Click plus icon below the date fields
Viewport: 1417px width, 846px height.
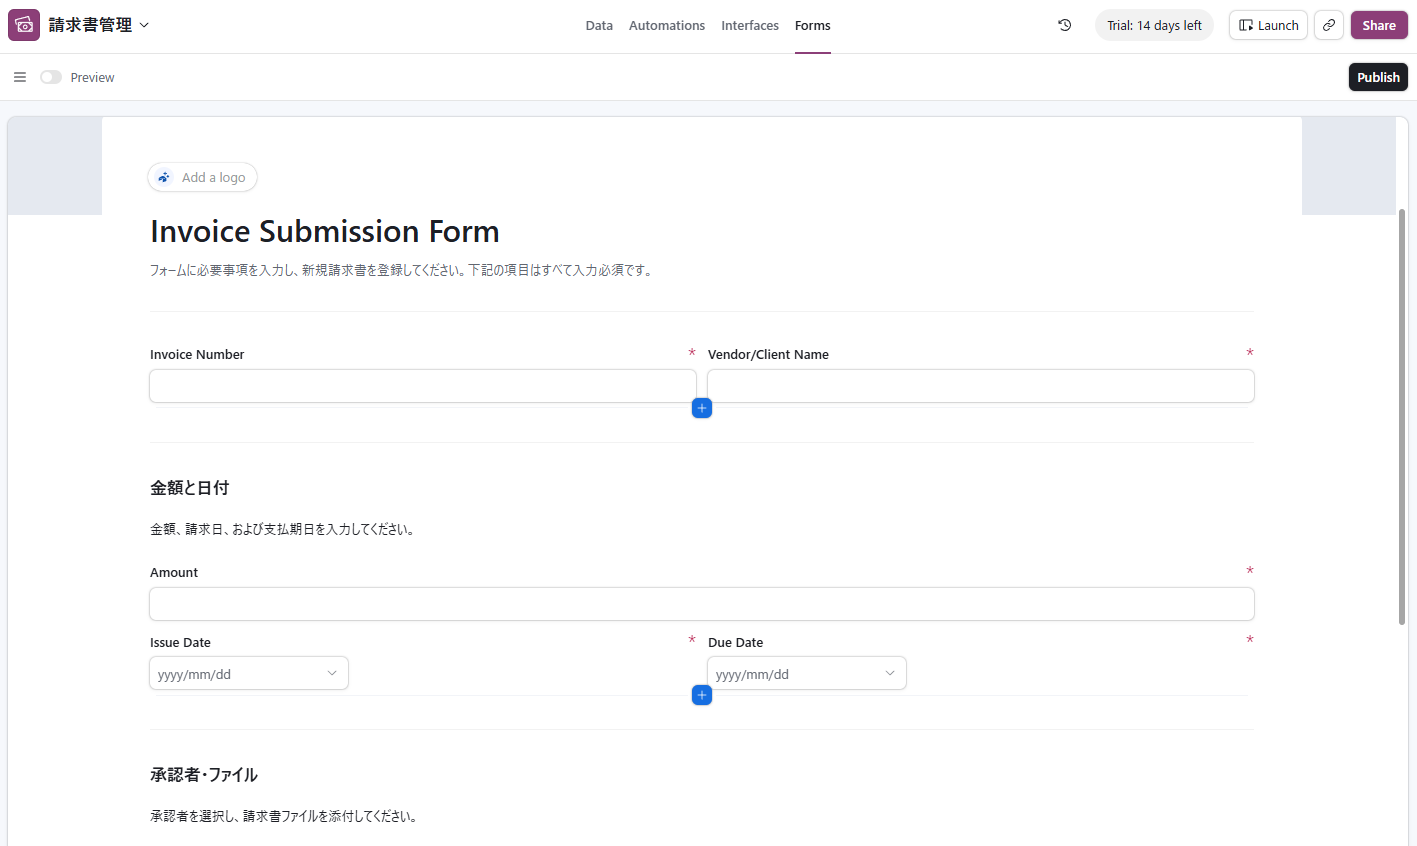tap(702, 695)
